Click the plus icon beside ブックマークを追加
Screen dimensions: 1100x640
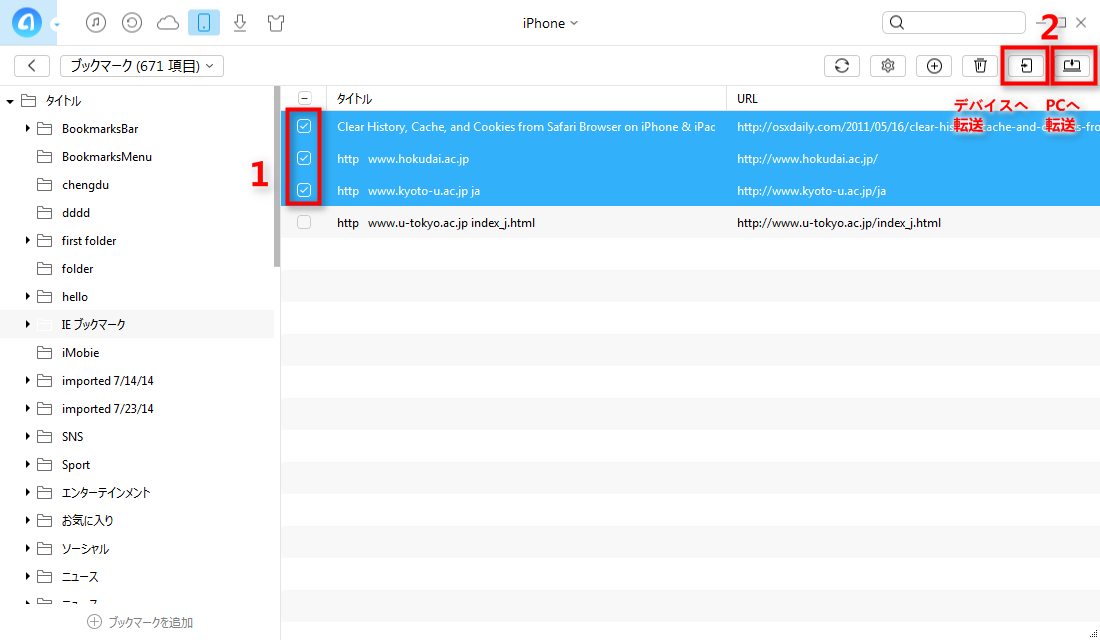pyautogui.click(x=94, y=622)
